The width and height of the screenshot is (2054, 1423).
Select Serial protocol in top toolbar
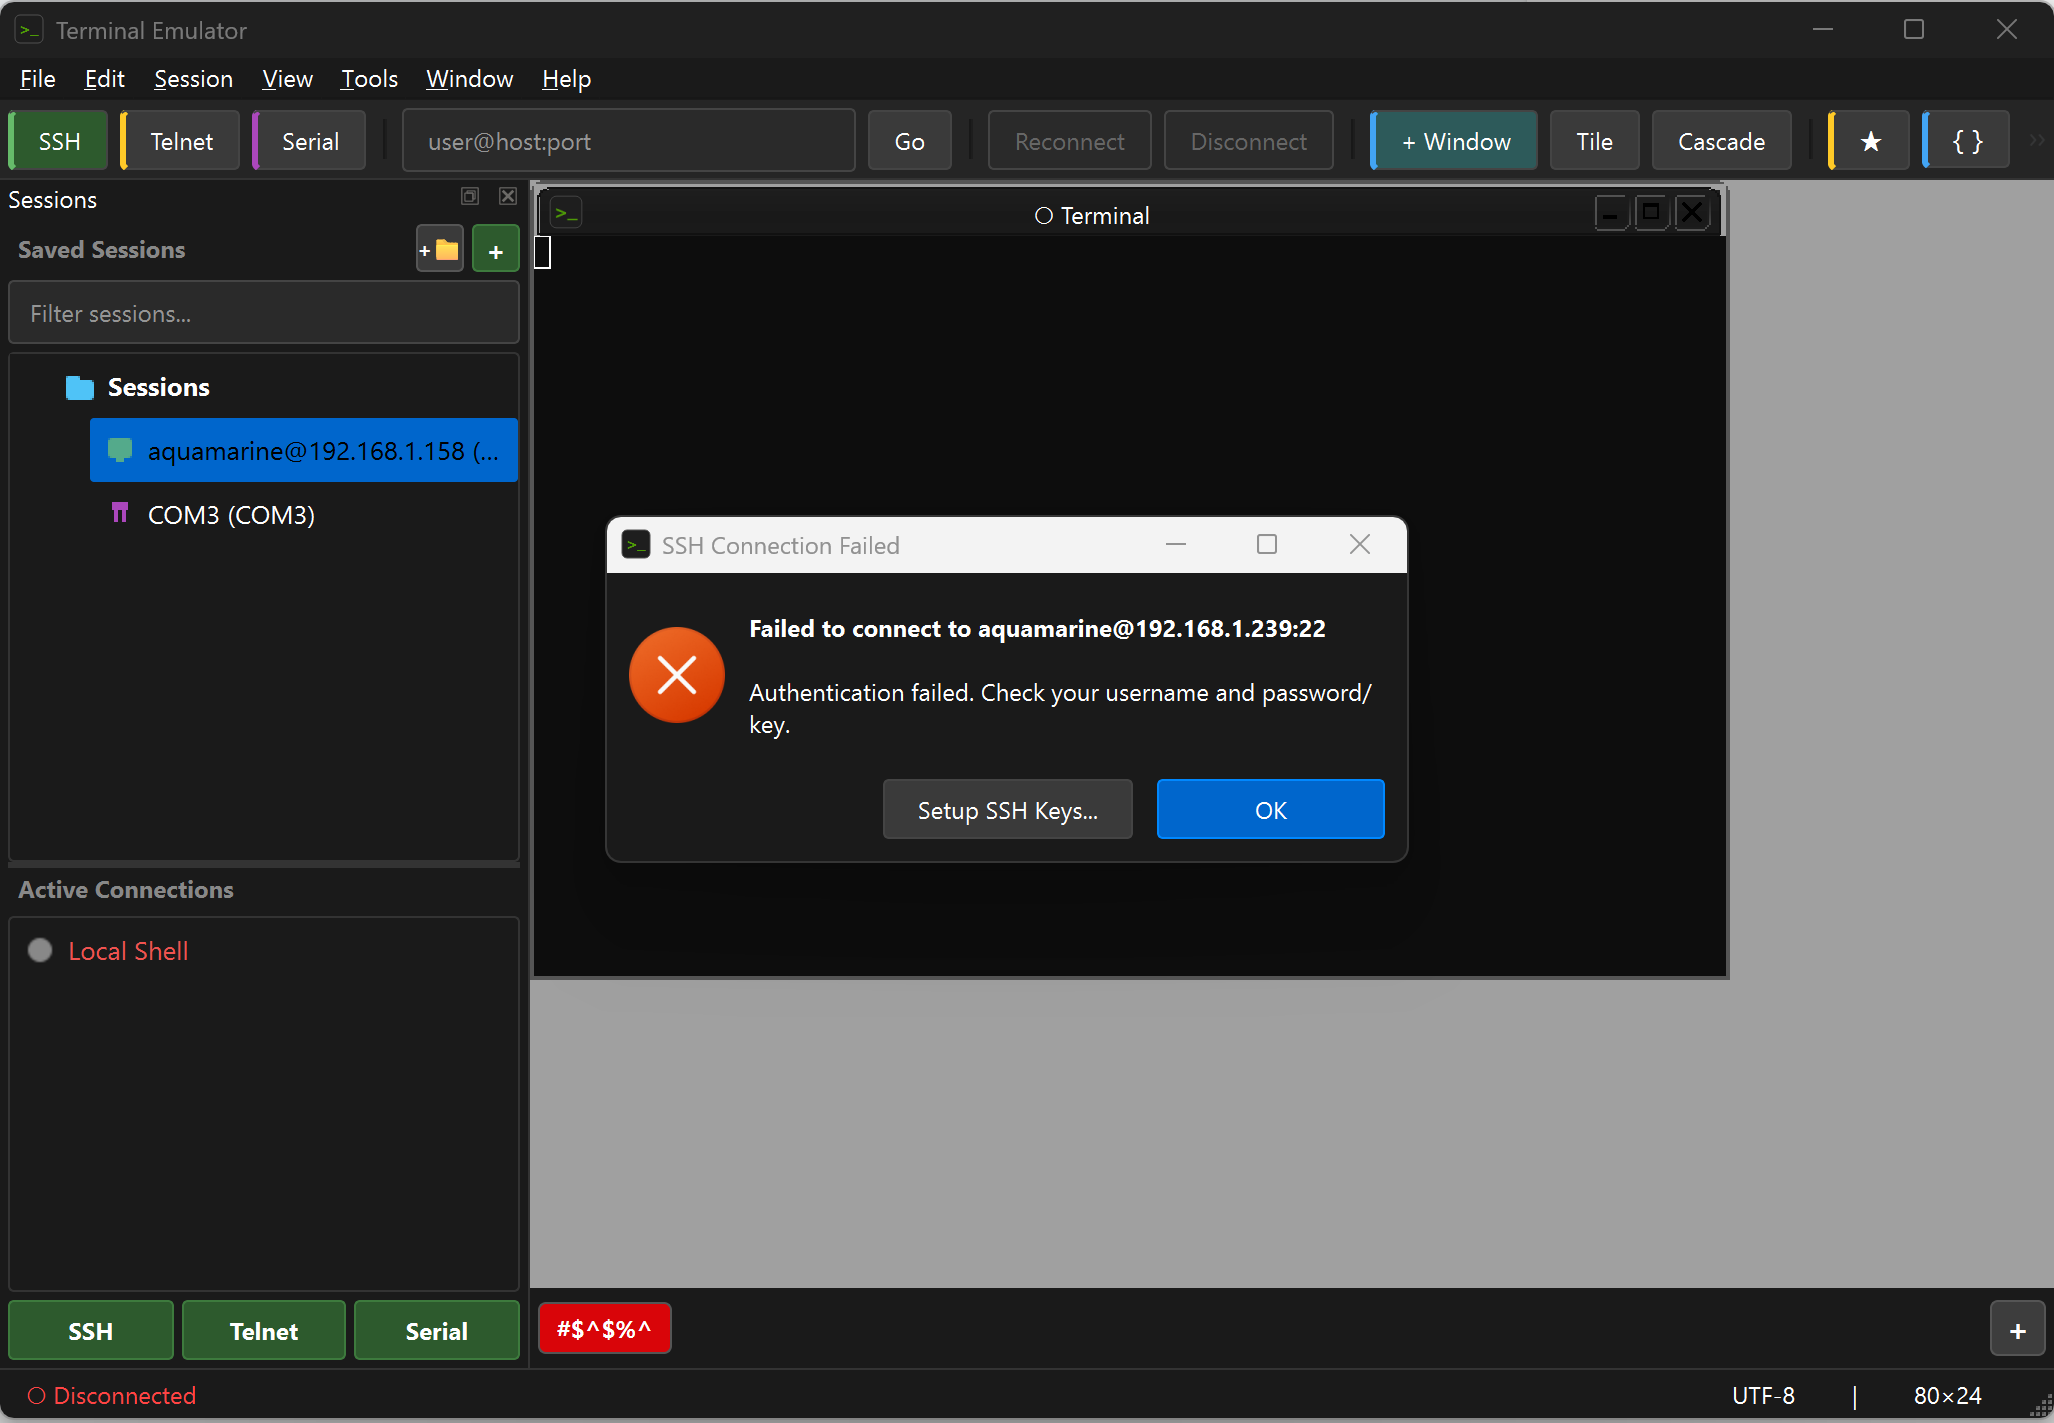(310, 141)
